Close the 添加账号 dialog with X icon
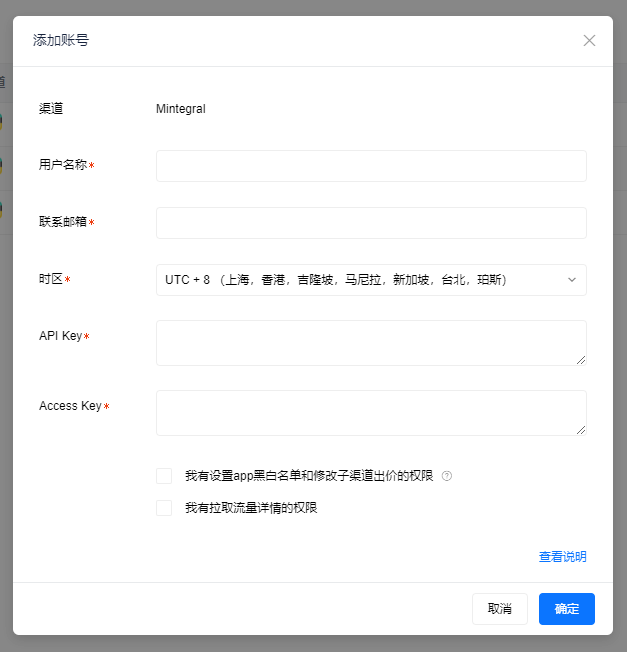This screenshot has width=627, height=652. (x=589, y=41)
